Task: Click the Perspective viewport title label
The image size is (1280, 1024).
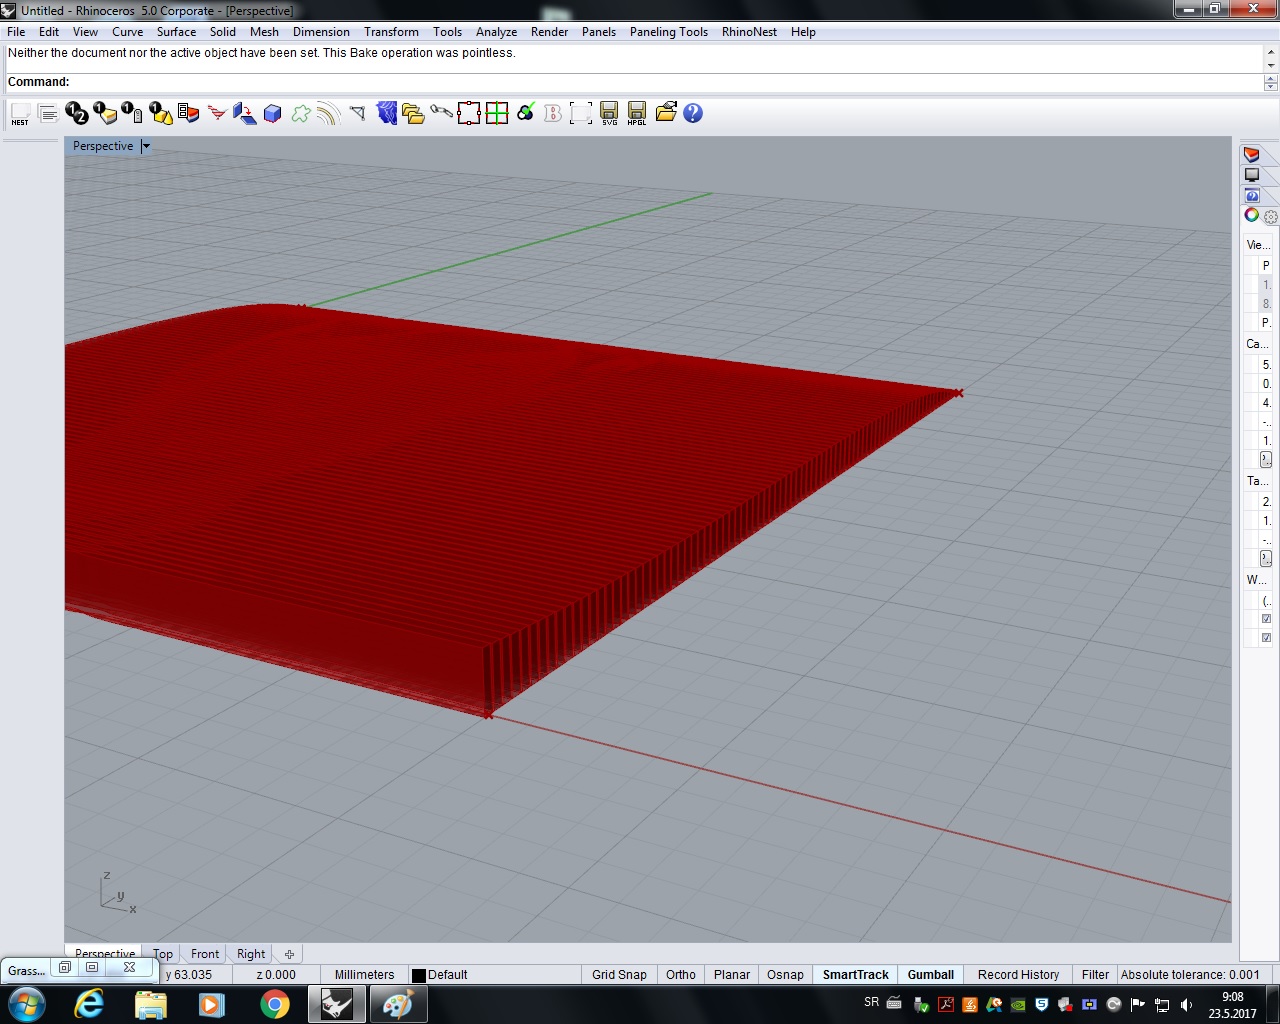Action: tap(103, 146)
